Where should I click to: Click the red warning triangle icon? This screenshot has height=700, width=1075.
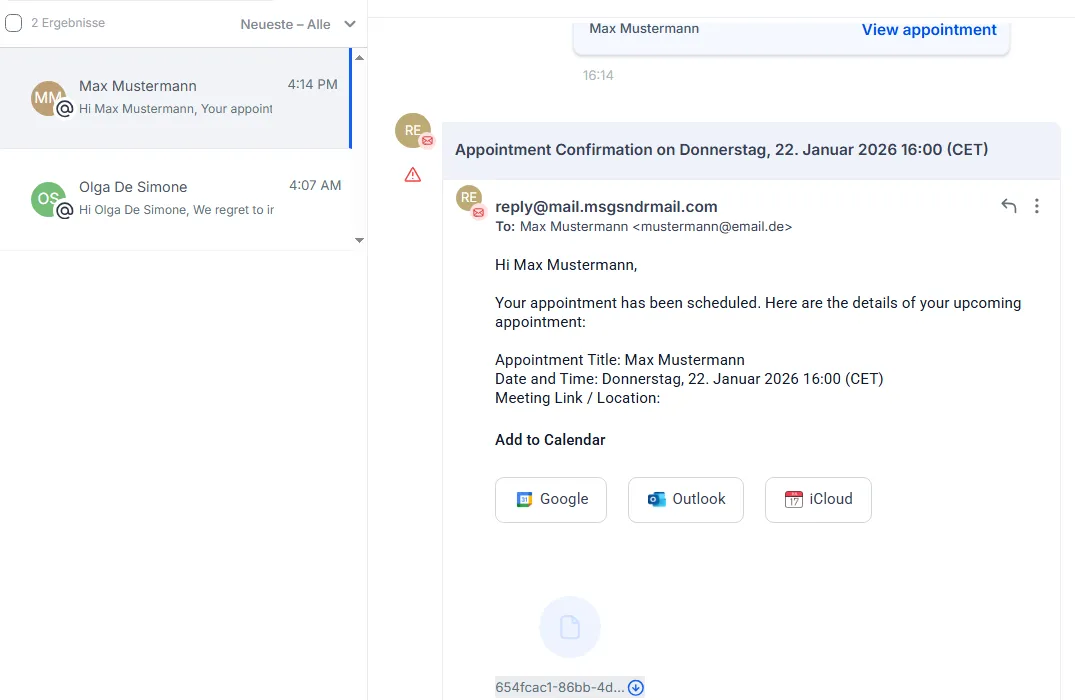pos(413,175)
